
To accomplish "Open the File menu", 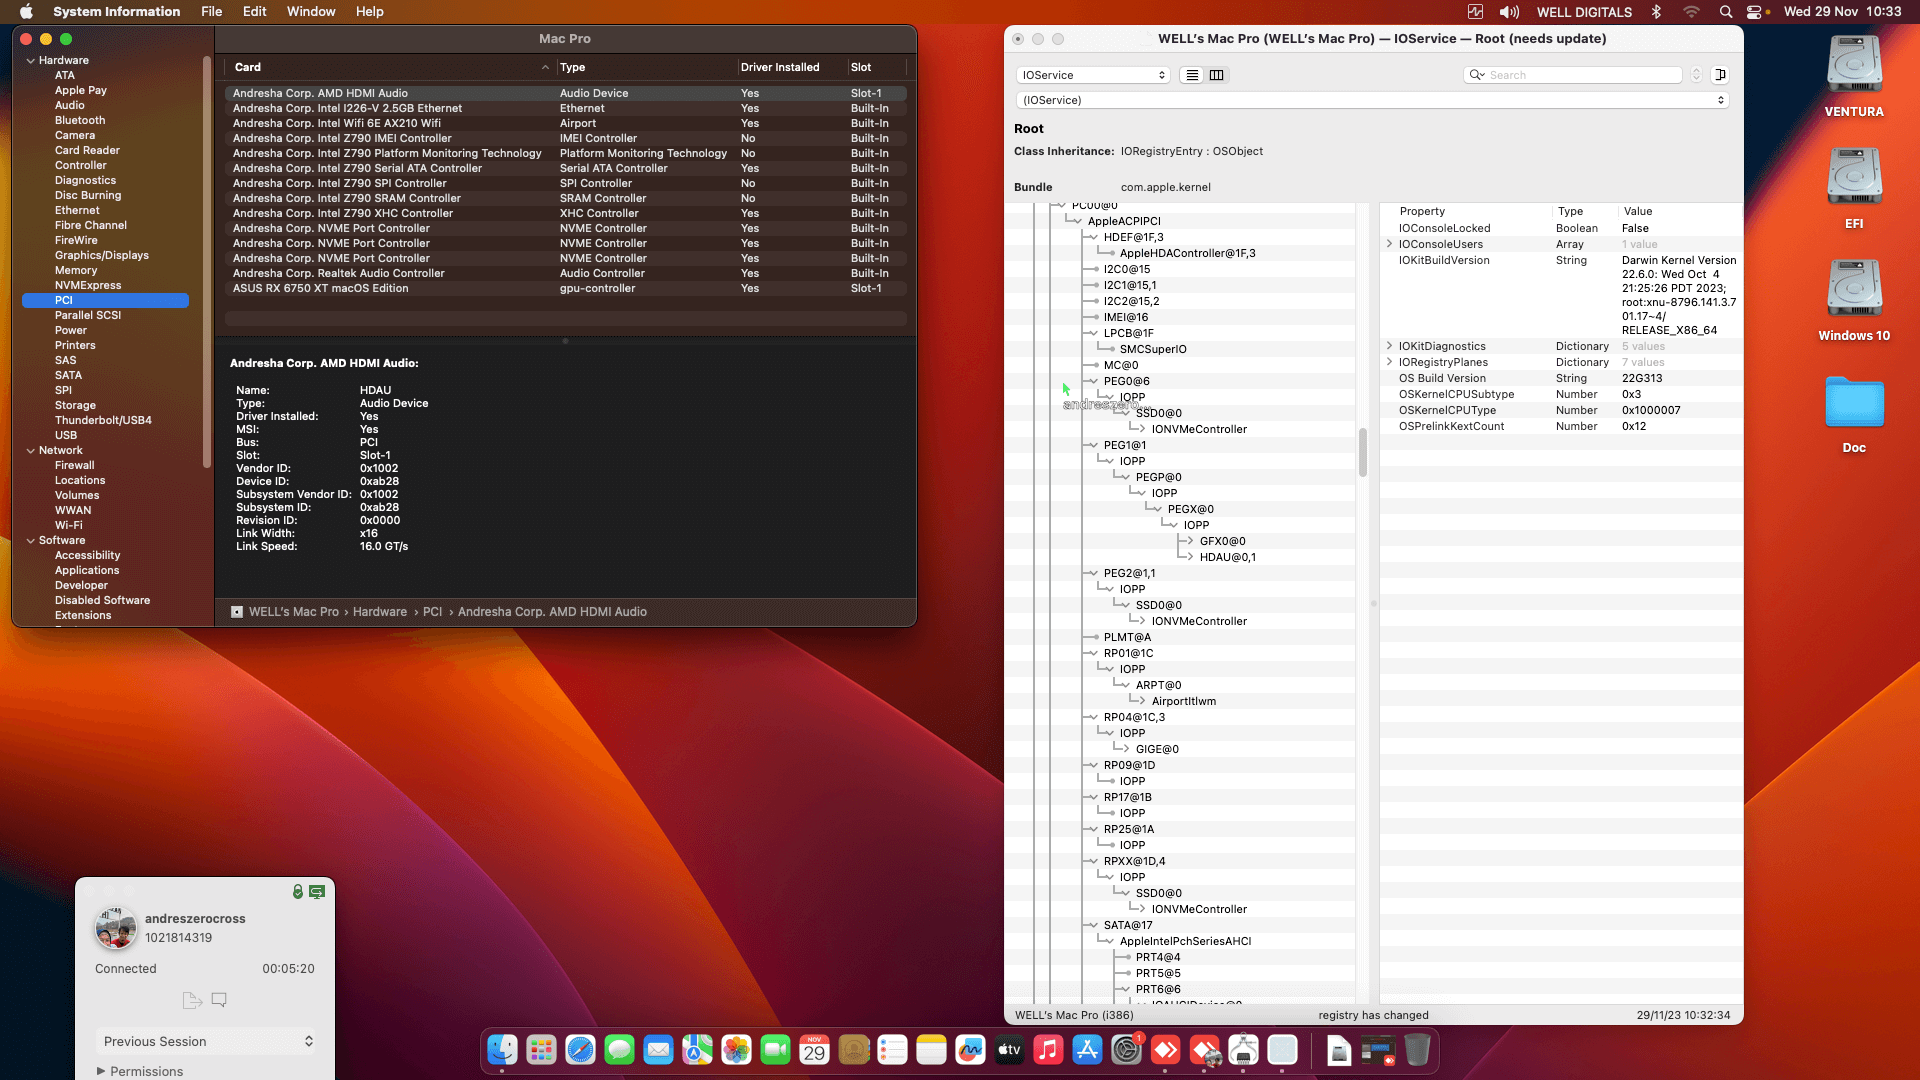I will [211, 12].
